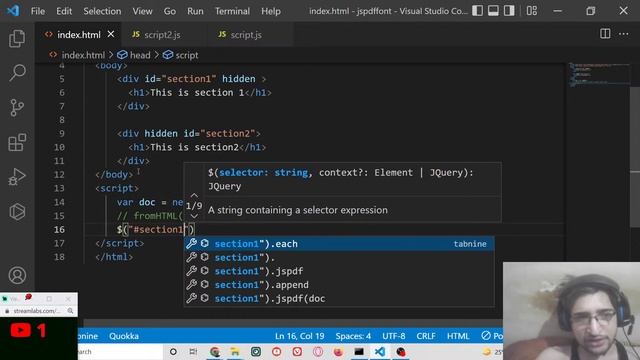Screen dimensions: 640x360
Task: Click the VS Code logo icon
Action: (x=13, y=11)
